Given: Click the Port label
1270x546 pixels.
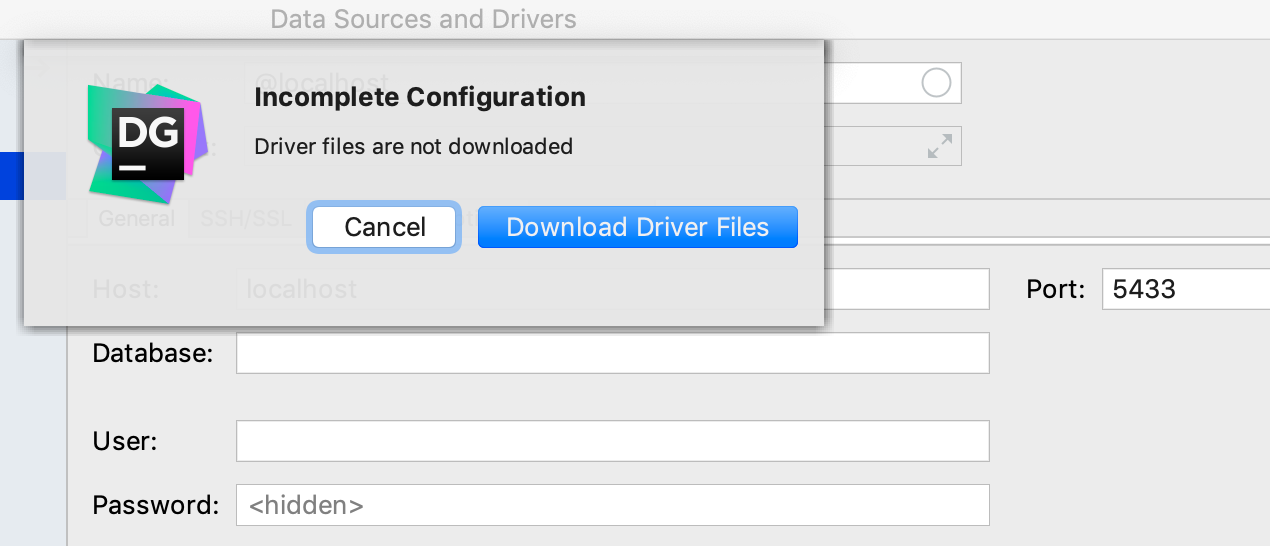Looking at the screenshot, I should pos(1056,290).
